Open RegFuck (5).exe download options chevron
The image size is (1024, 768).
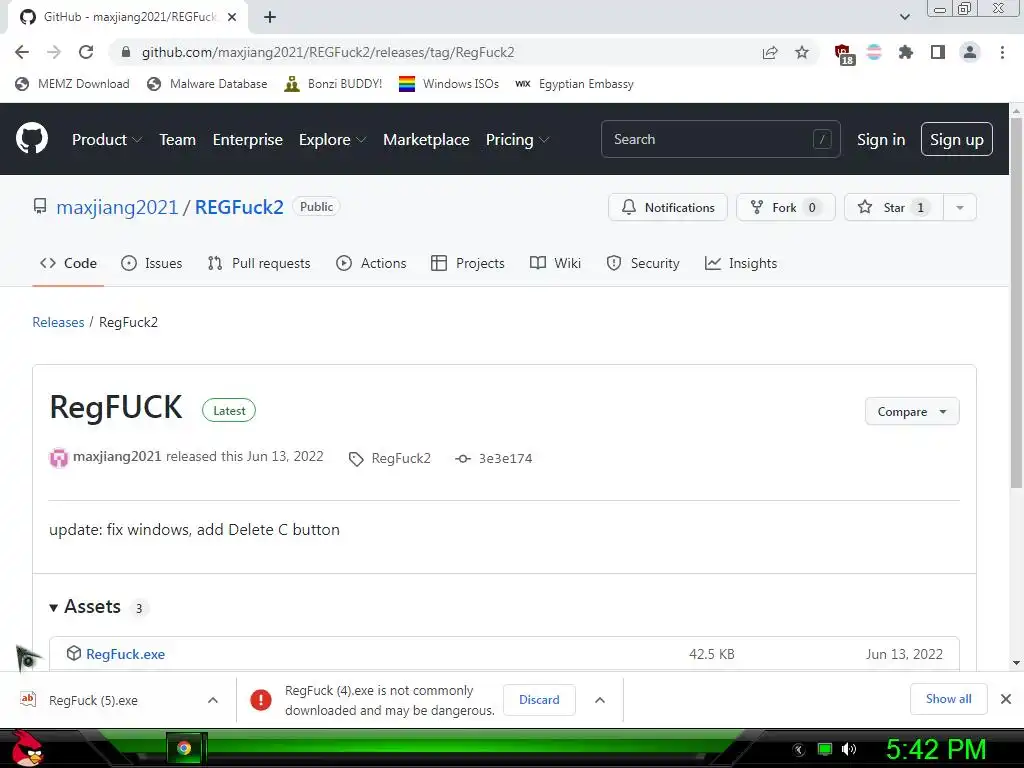click(x=213, y=700)
